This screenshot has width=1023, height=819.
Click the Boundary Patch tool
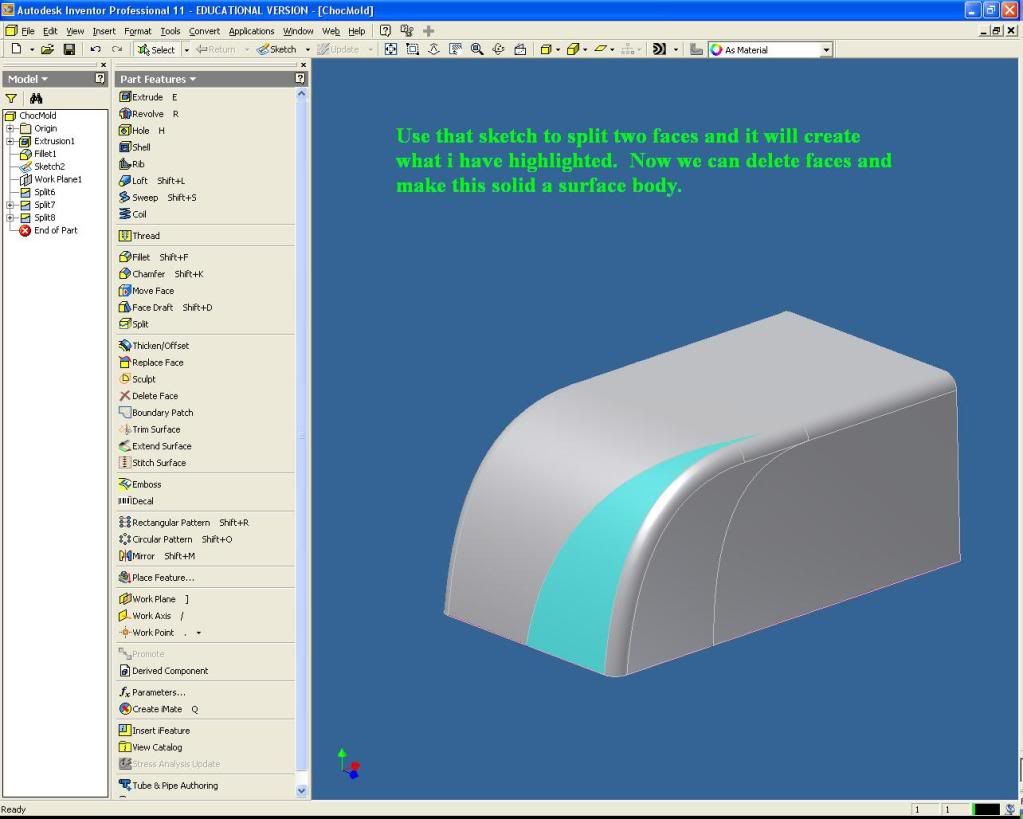[x=162, y=412]
